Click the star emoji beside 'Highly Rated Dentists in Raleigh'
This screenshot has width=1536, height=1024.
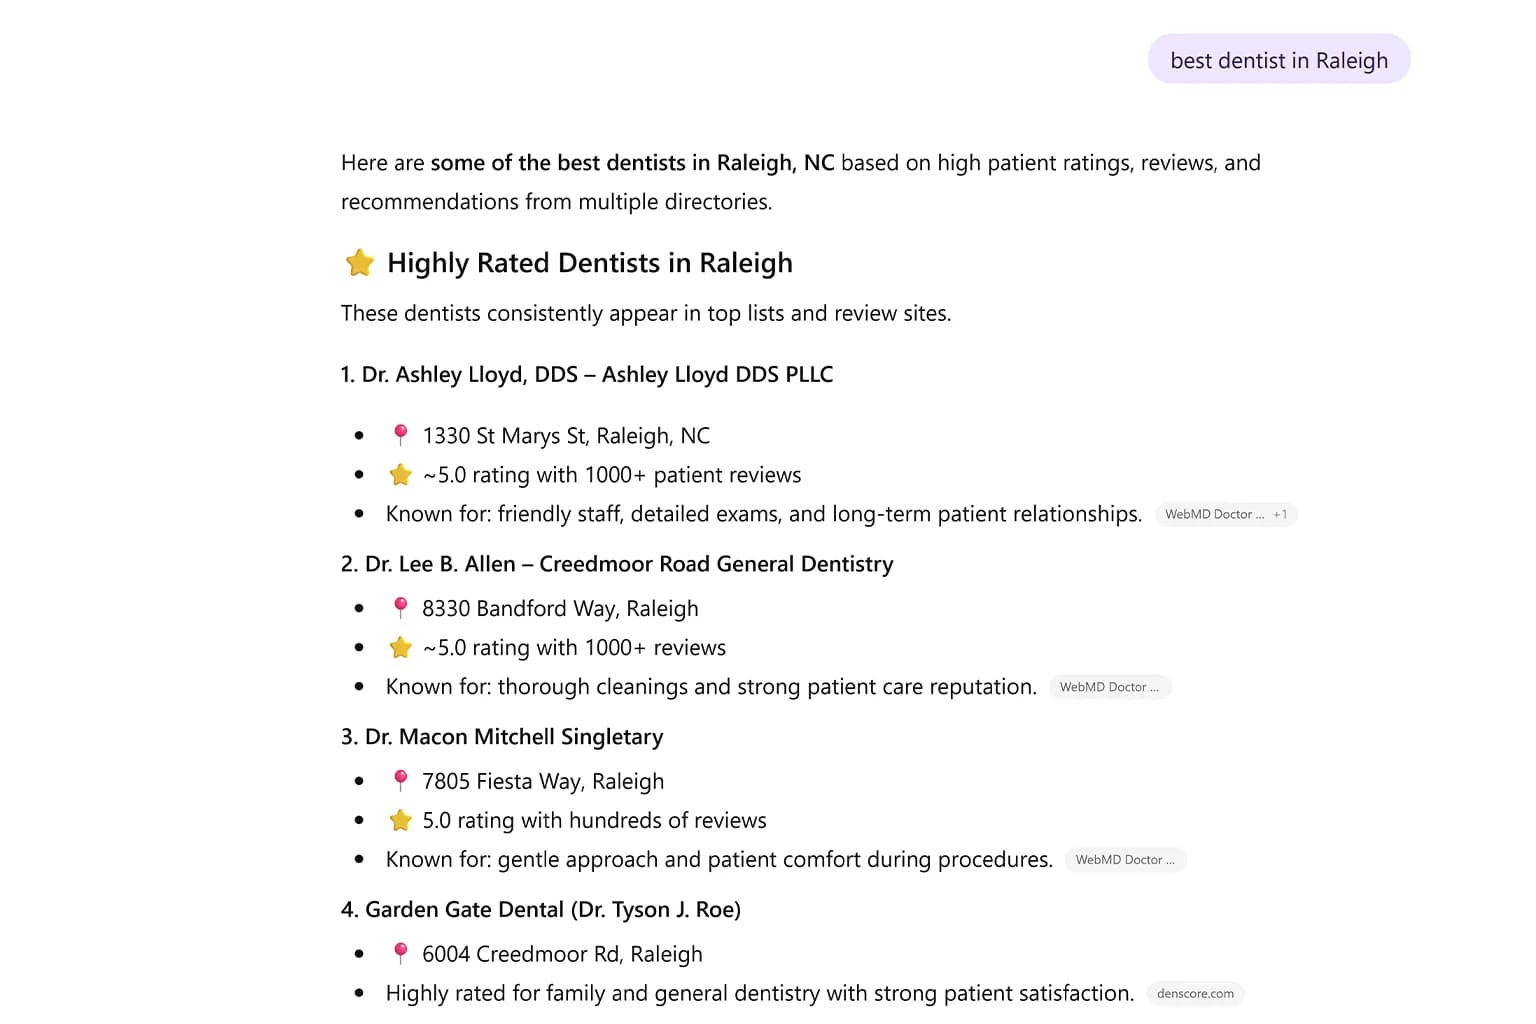pyautogui.click(x=359, y=262)
